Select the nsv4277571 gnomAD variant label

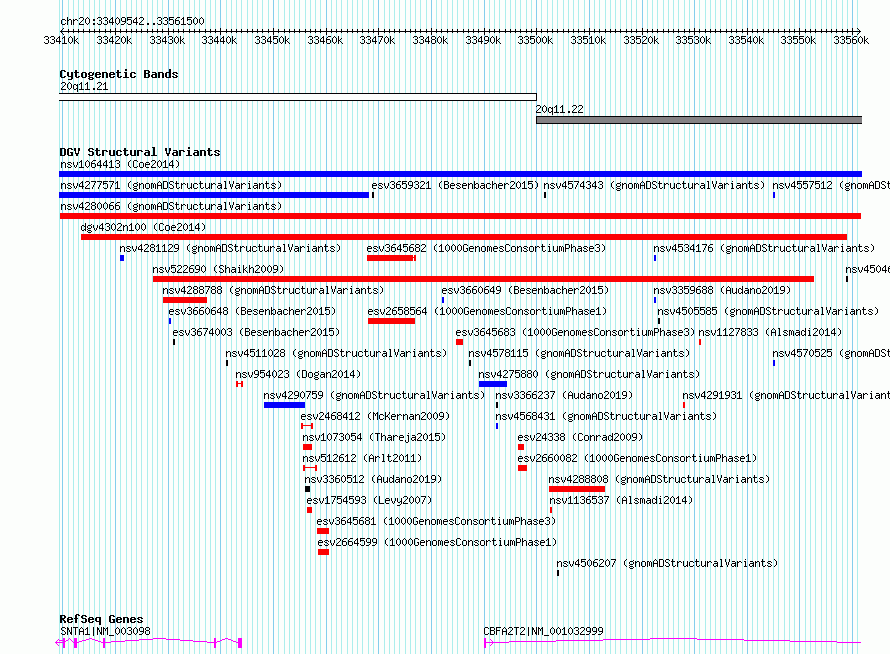(x=171, y=186)
